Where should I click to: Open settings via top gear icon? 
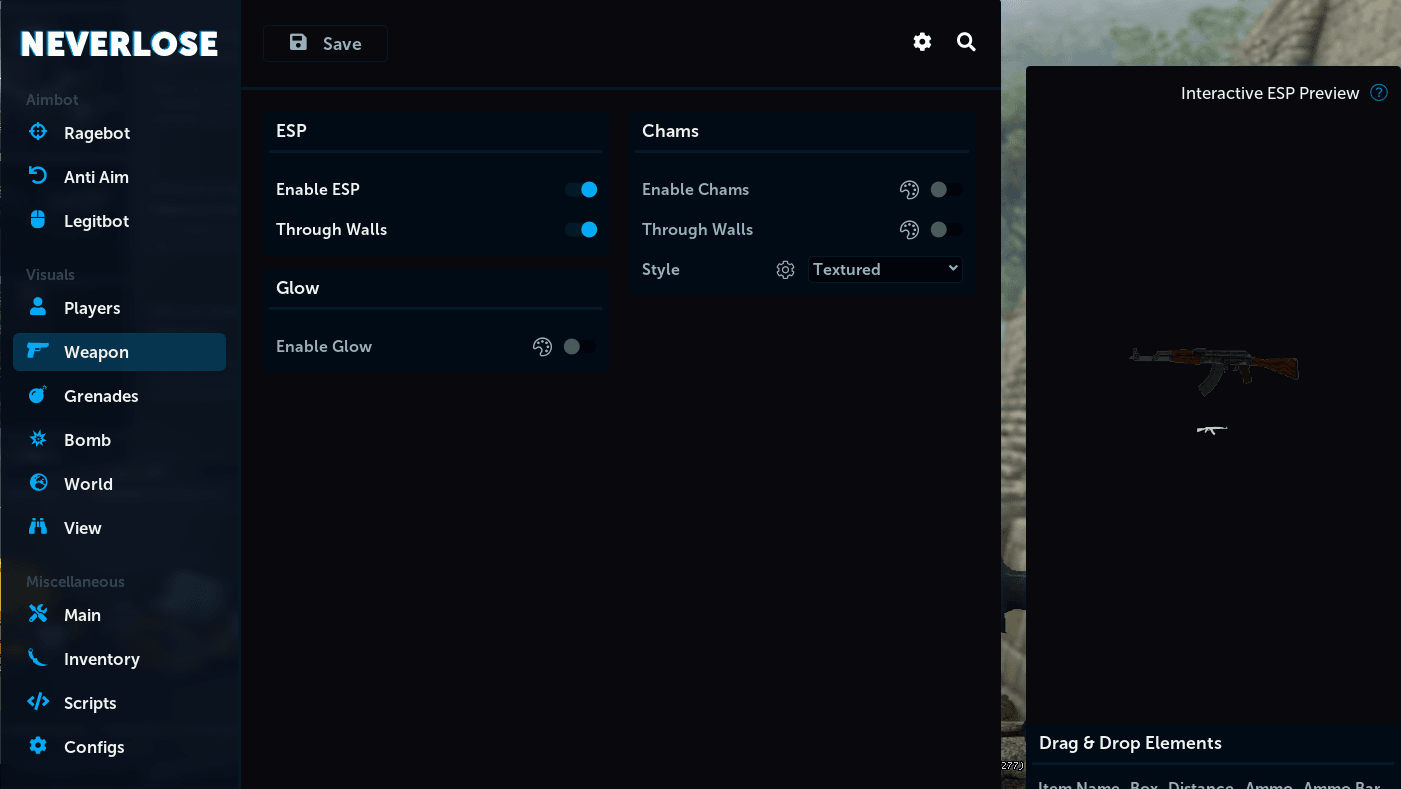[922, 42]
